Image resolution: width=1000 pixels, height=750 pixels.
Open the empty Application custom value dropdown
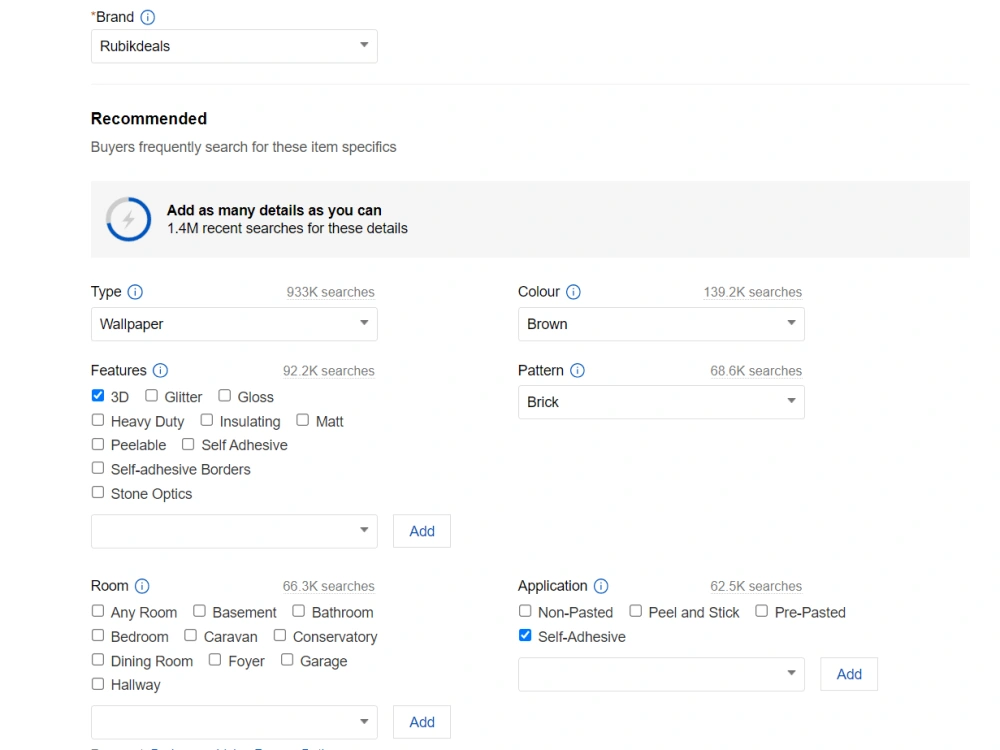click(x=661, y=674)
